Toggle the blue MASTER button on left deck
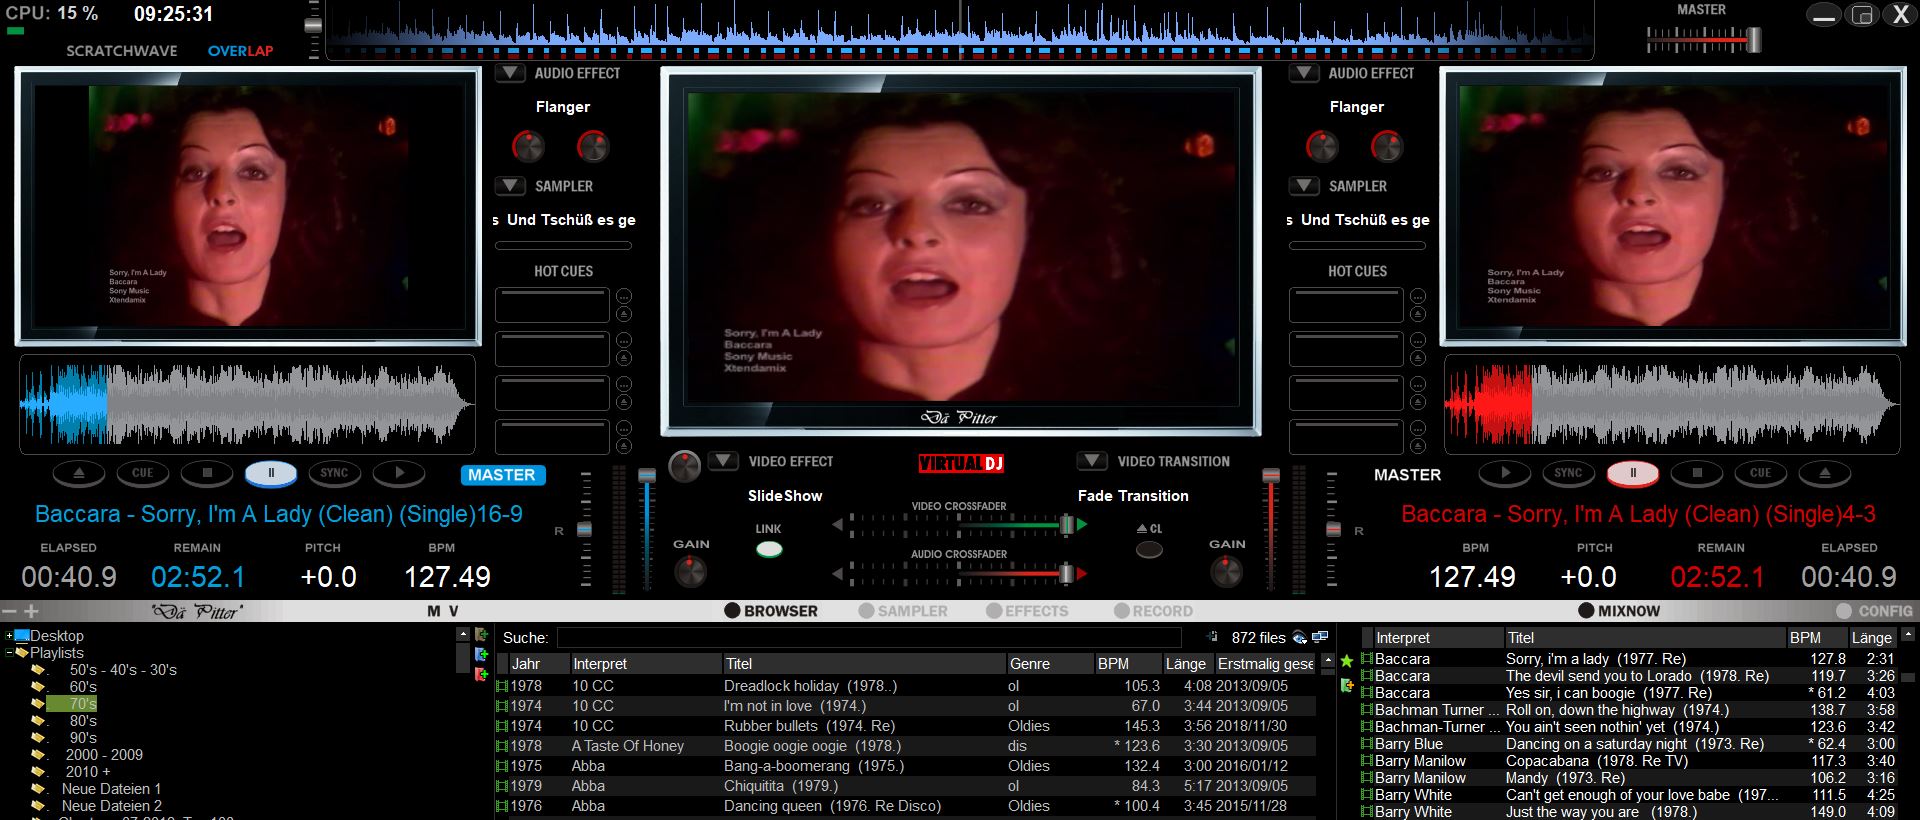Viewport: 1920px width, 820px height. point(502,475)
